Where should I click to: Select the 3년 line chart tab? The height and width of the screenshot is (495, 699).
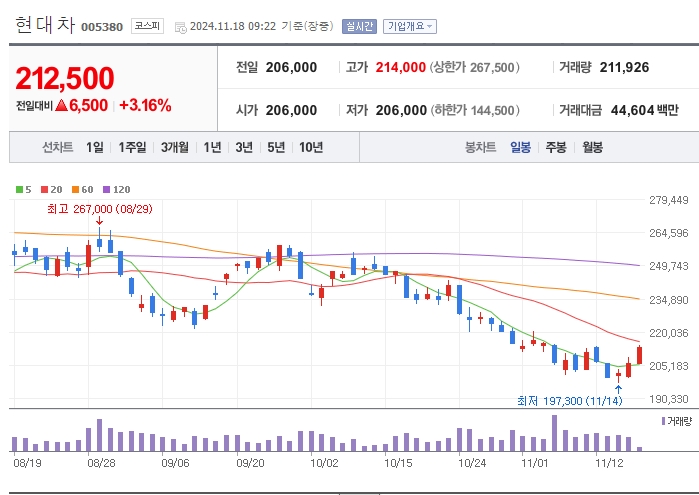244,147
